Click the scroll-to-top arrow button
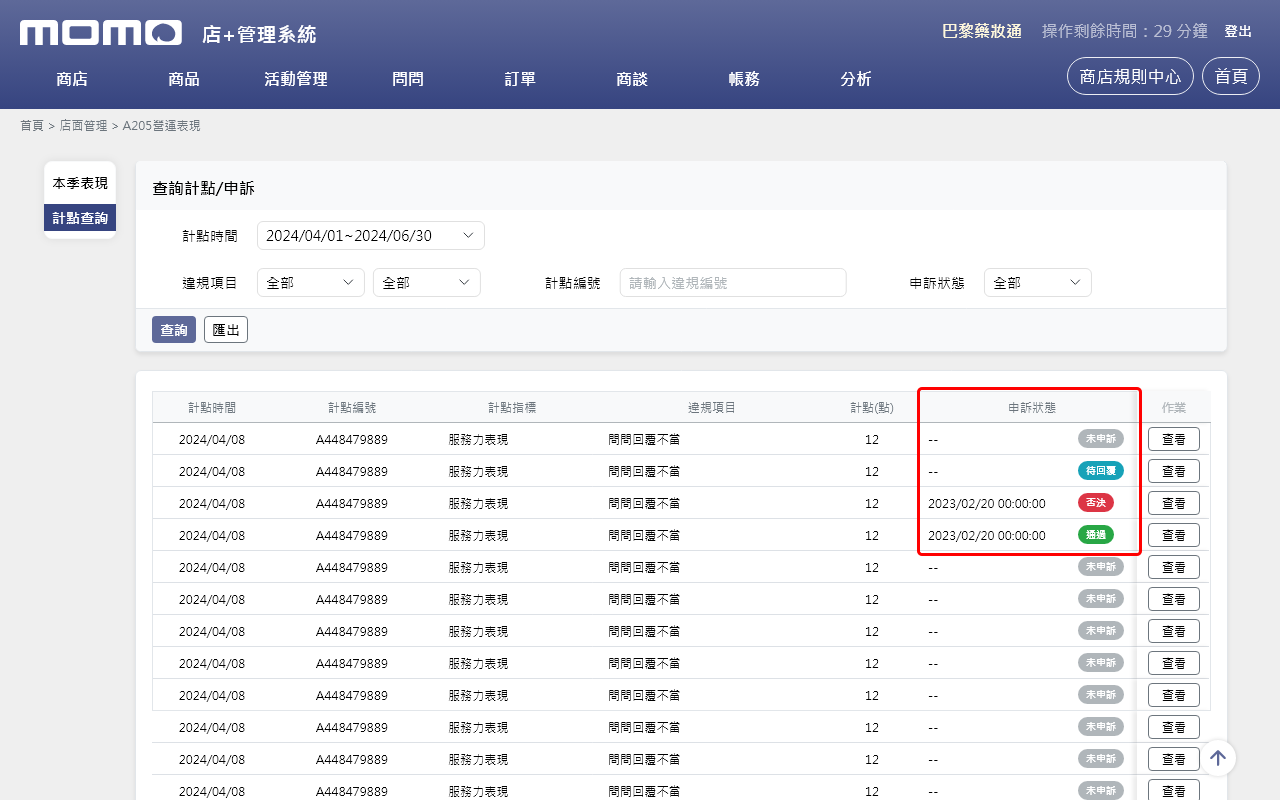The image size is (1280, 800). coord(1217,758)
